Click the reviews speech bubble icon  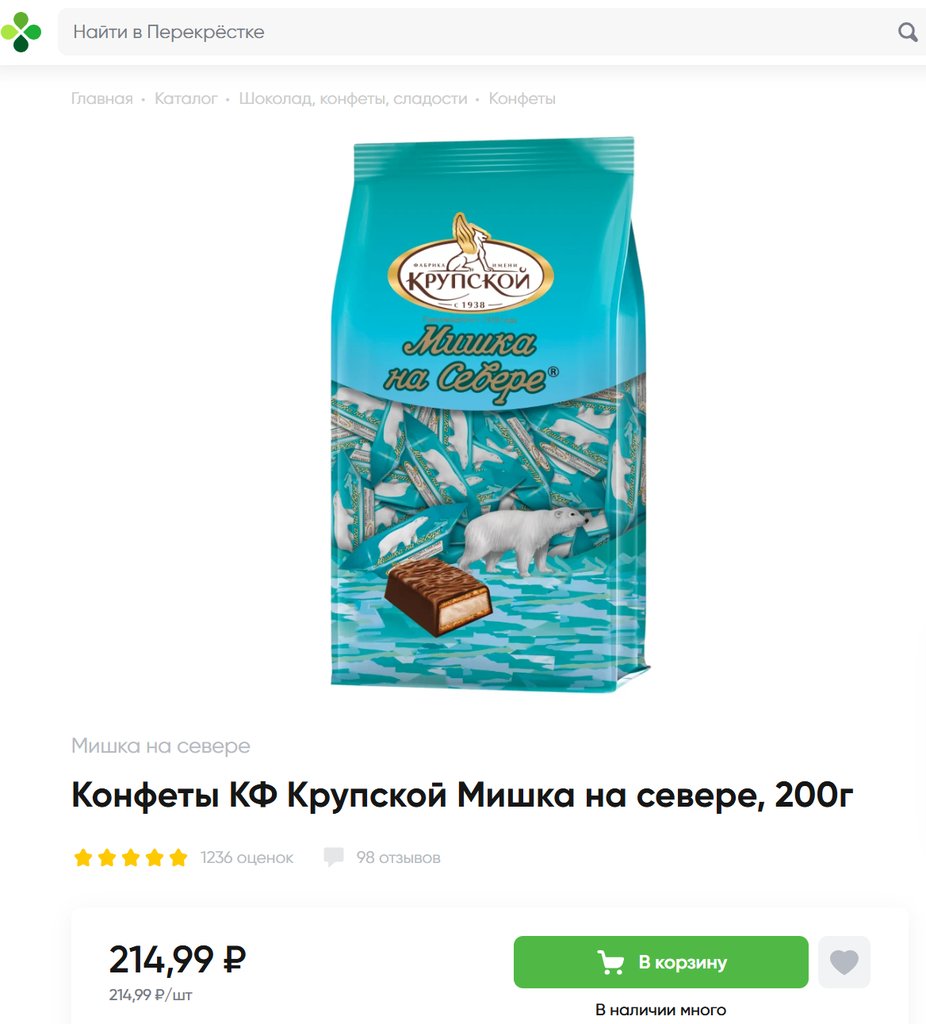pos(333,857)
